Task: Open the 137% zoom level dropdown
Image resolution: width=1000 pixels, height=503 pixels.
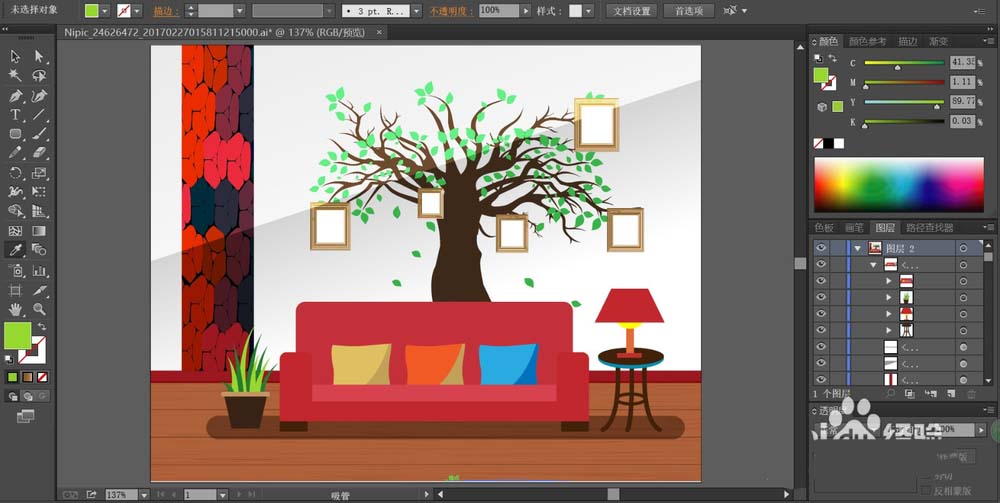Action: [144, 495]
